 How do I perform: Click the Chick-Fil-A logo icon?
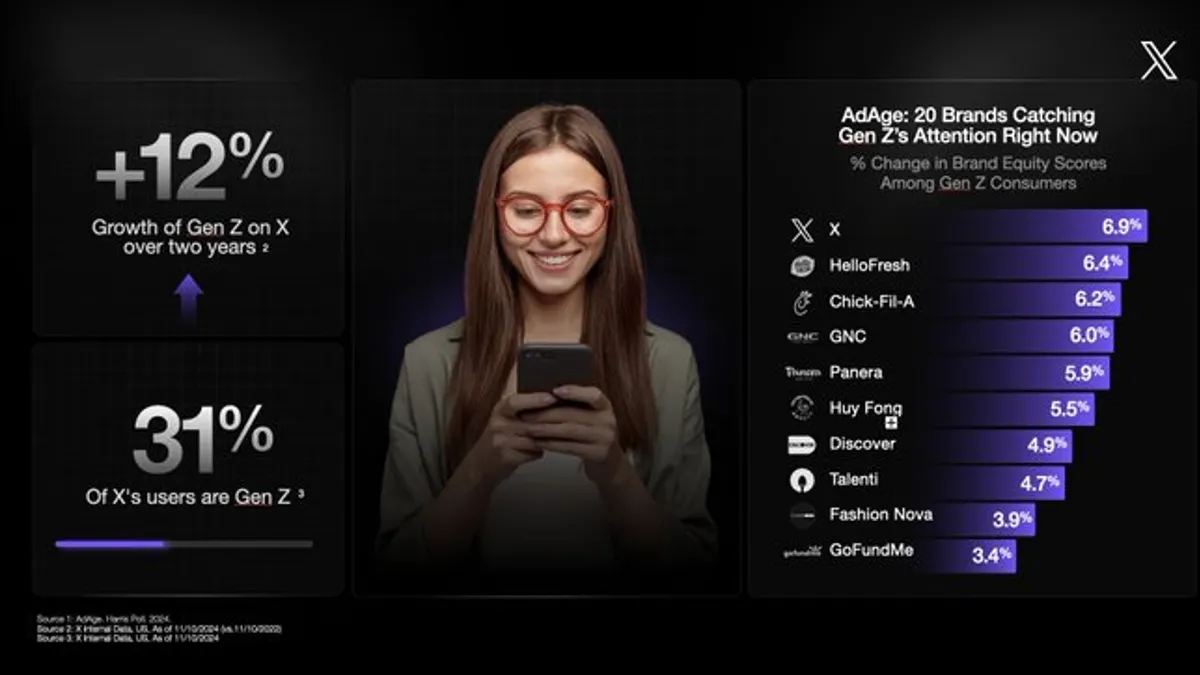click(802, 301)
